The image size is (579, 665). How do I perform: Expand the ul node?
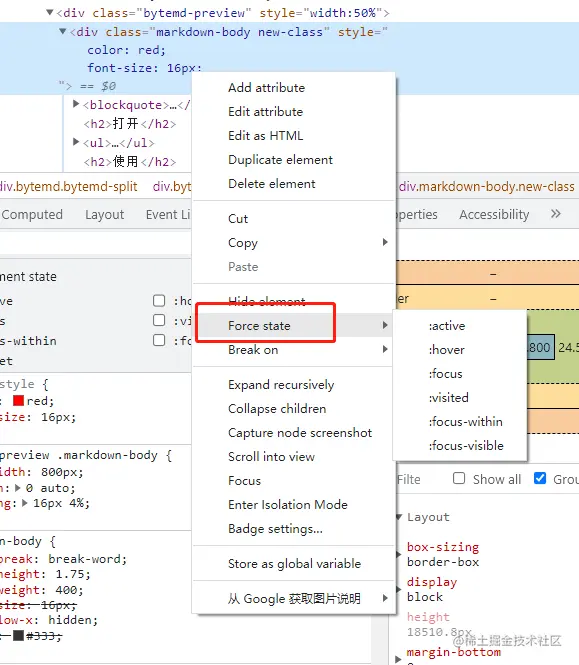click(x=76, y=142)
